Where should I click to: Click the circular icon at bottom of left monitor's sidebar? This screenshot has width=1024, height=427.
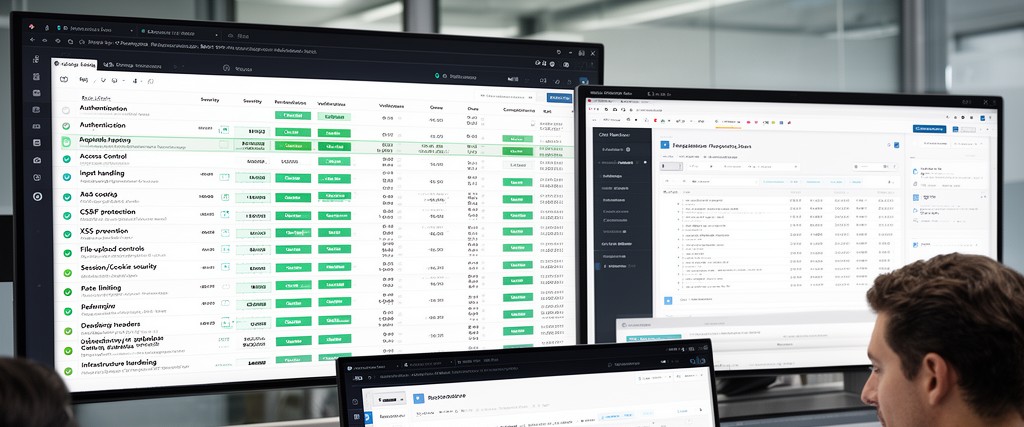coord(37,196)
